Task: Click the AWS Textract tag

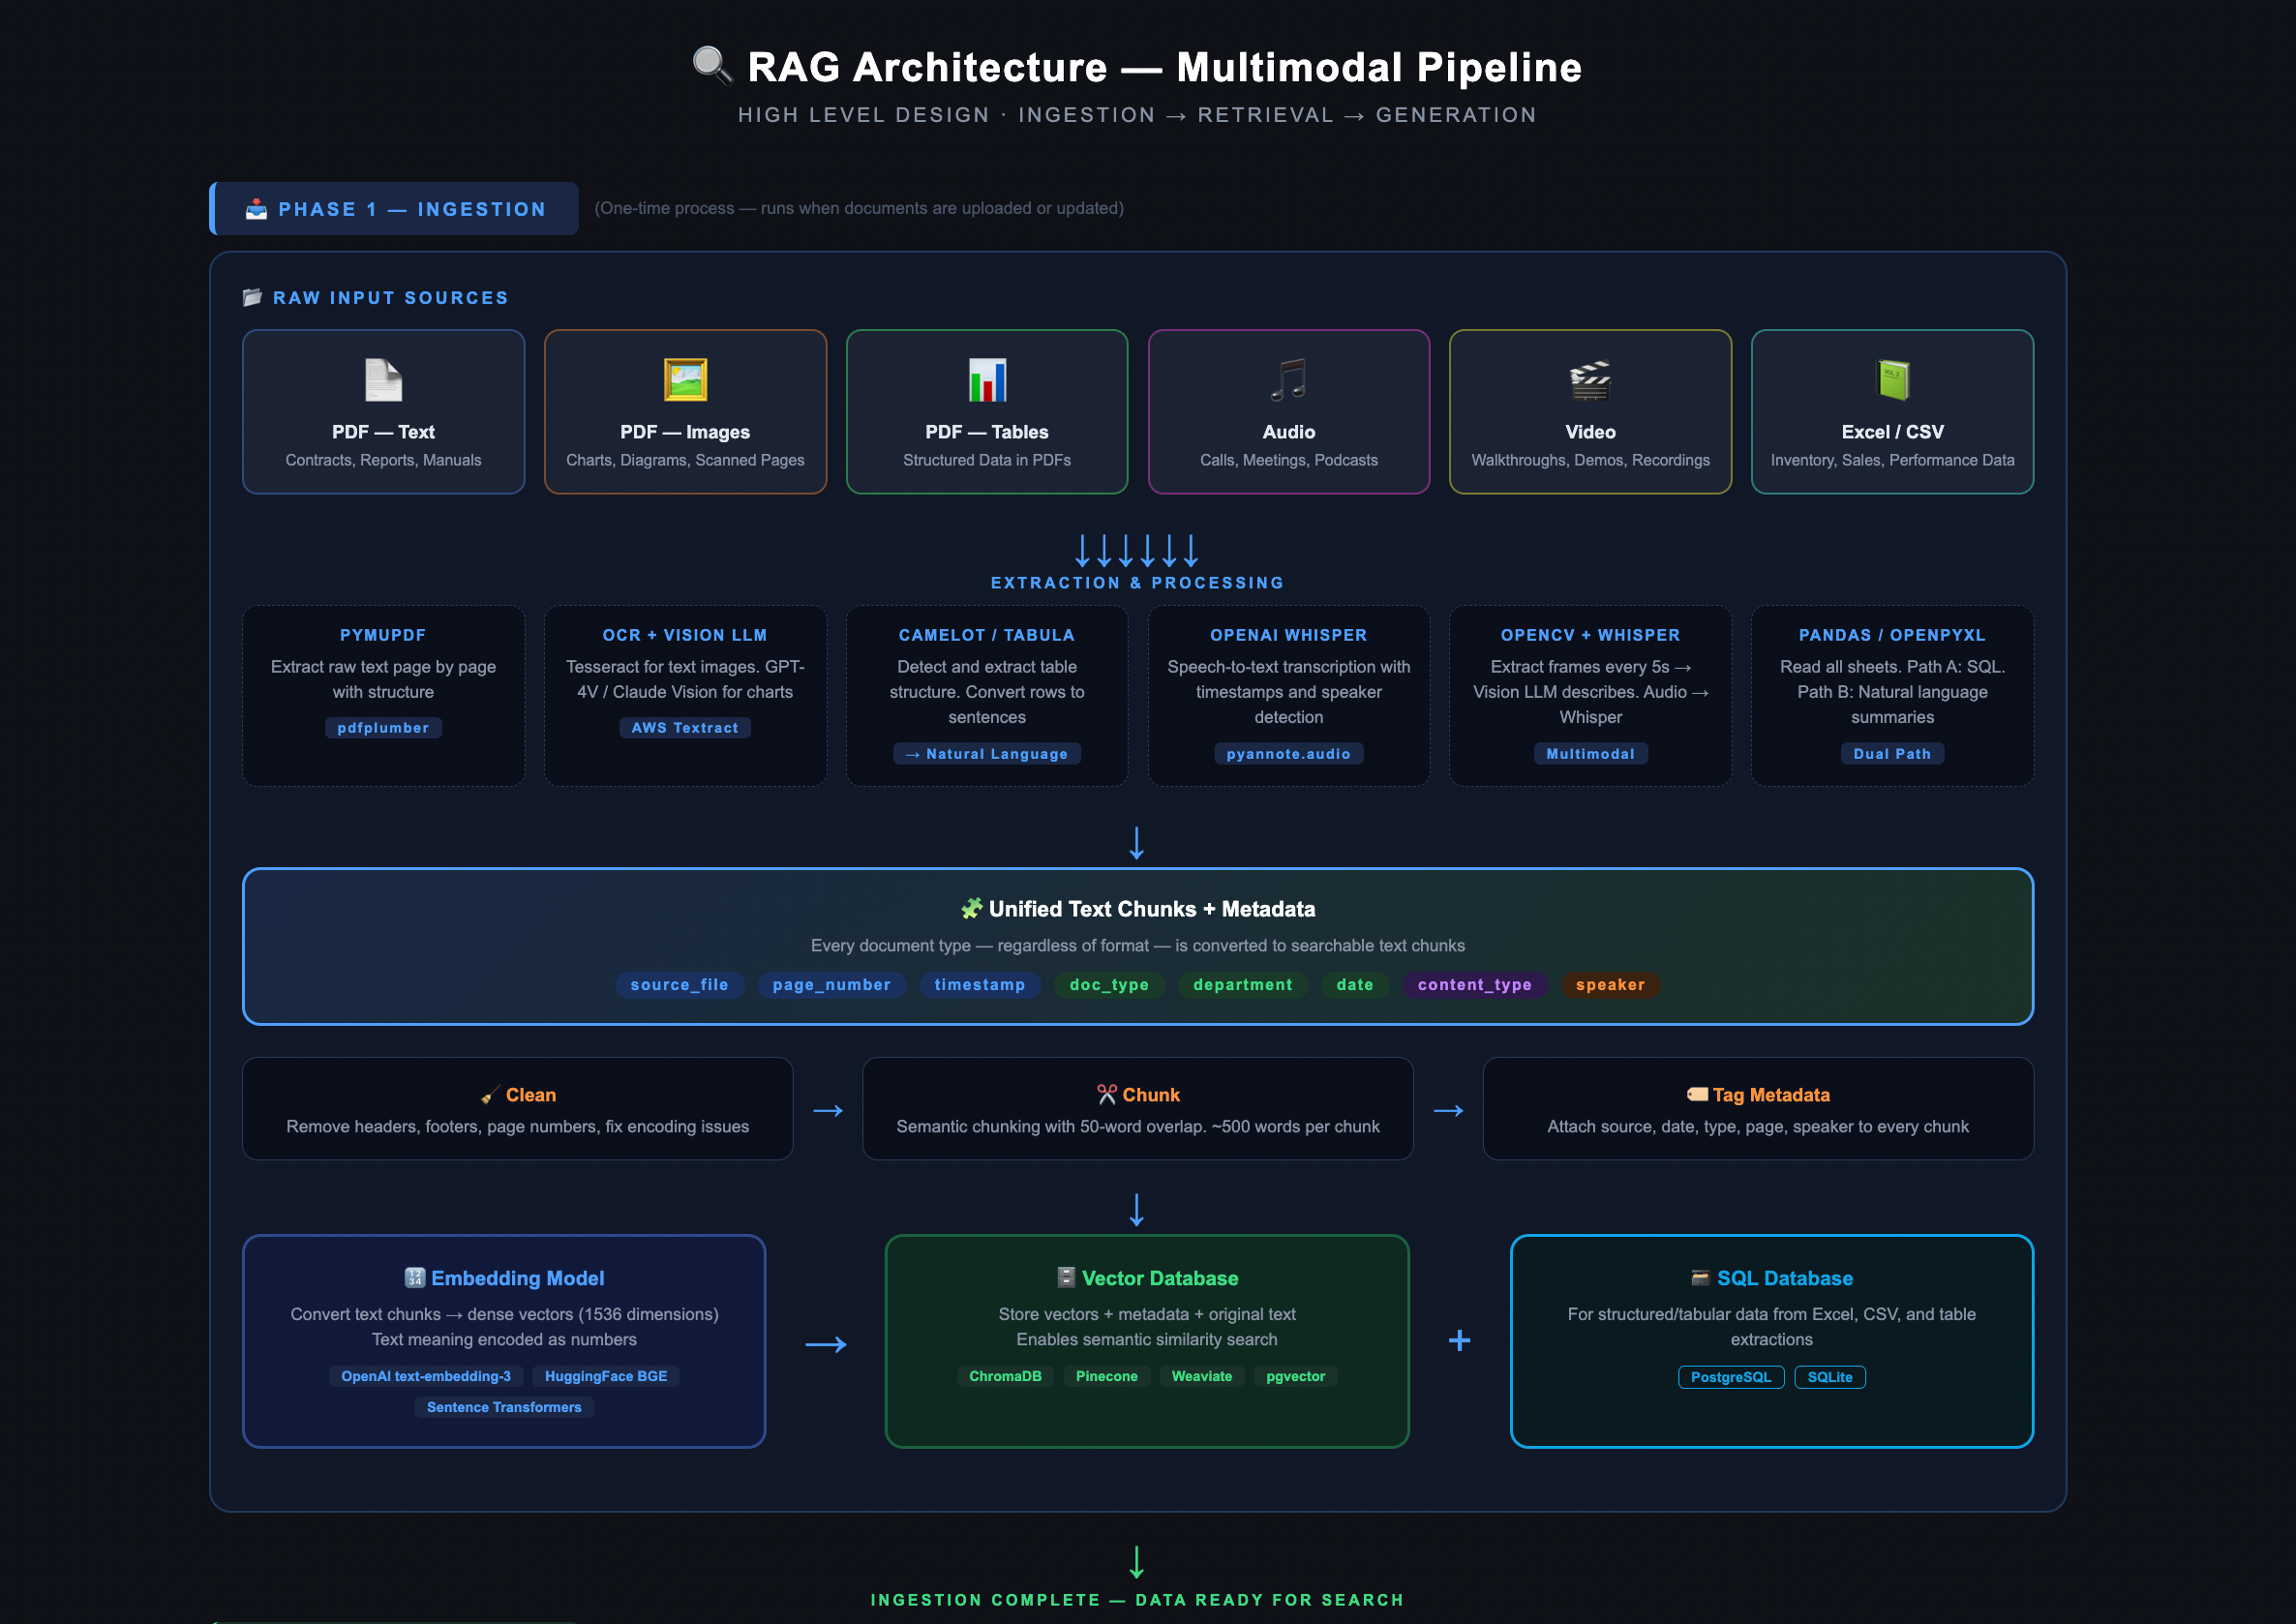Action: [685, 728]
